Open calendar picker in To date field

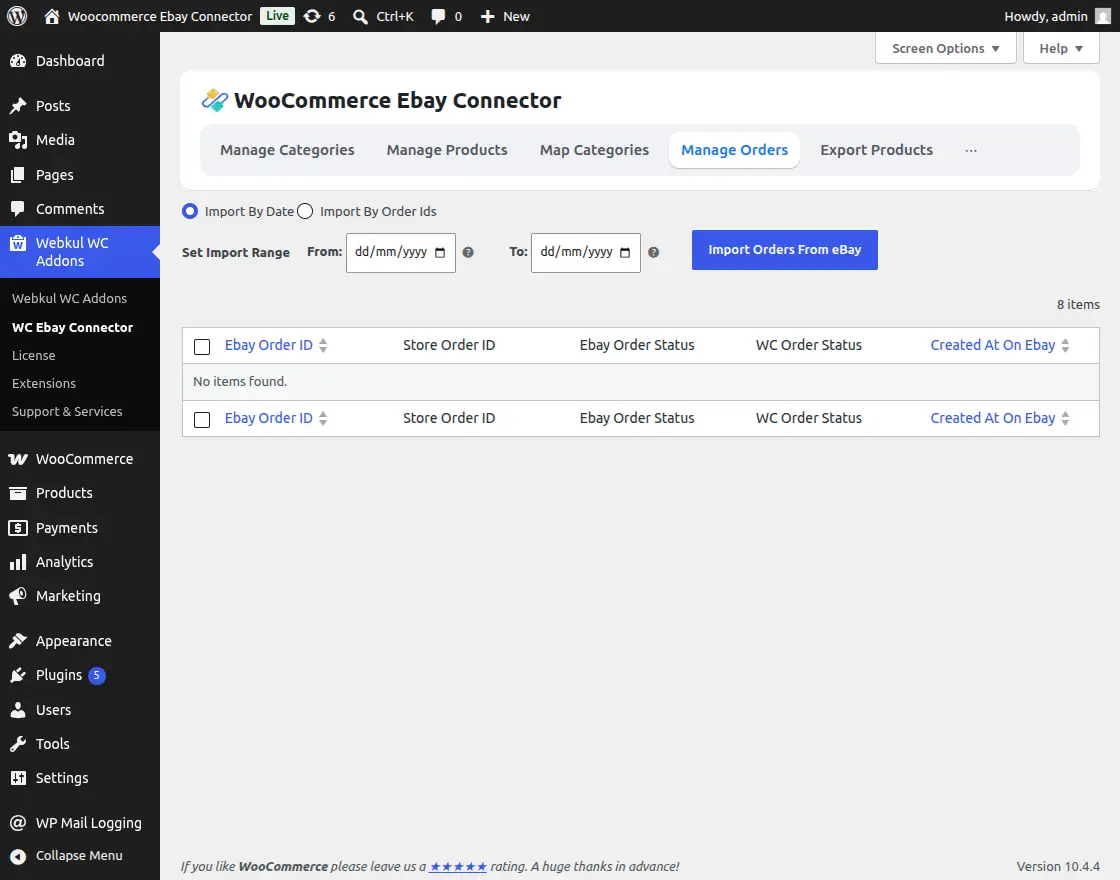pos(625,252)
